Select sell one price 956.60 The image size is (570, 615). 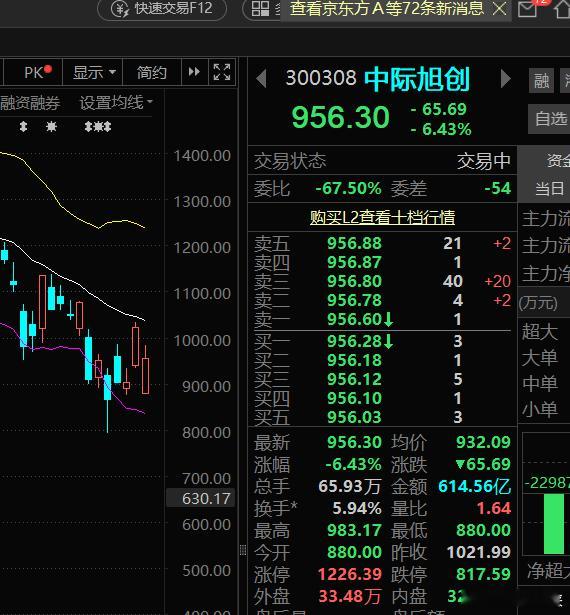coord(354,319)
